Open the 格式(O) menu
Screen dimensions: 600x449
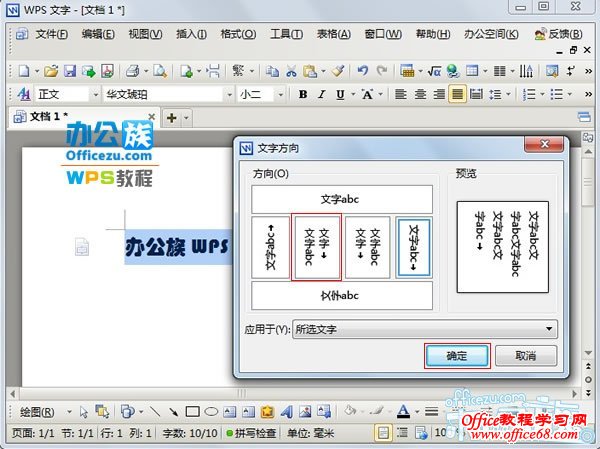pos(238,34)
